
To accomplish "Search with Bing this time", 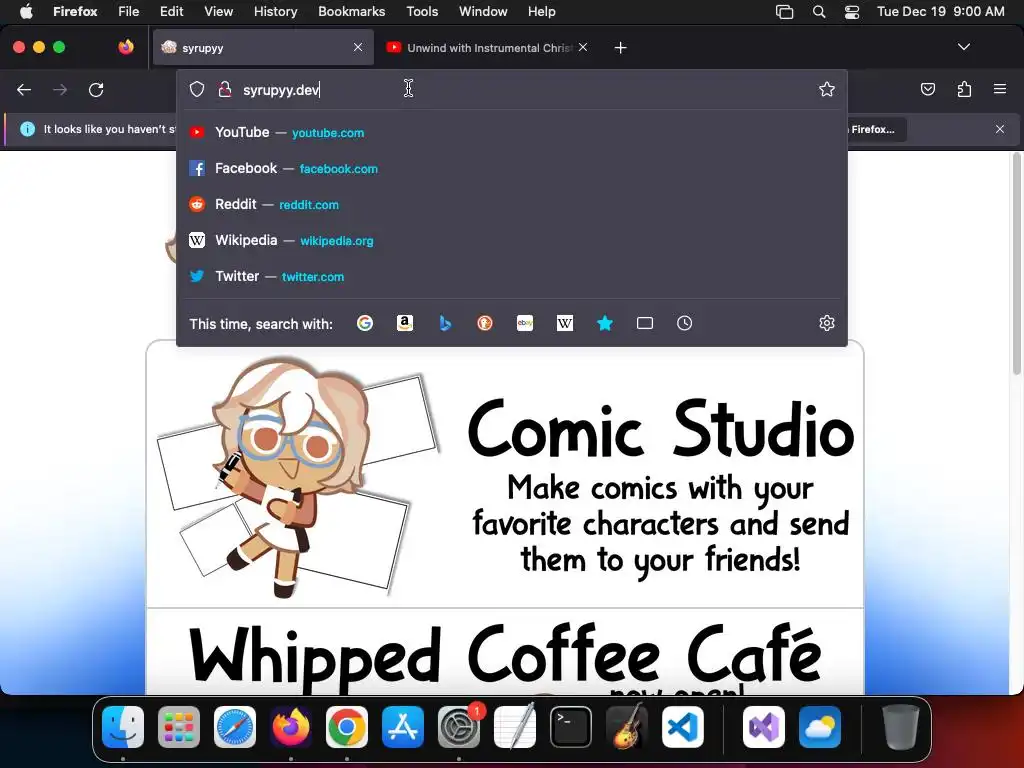I will point(445,323).
